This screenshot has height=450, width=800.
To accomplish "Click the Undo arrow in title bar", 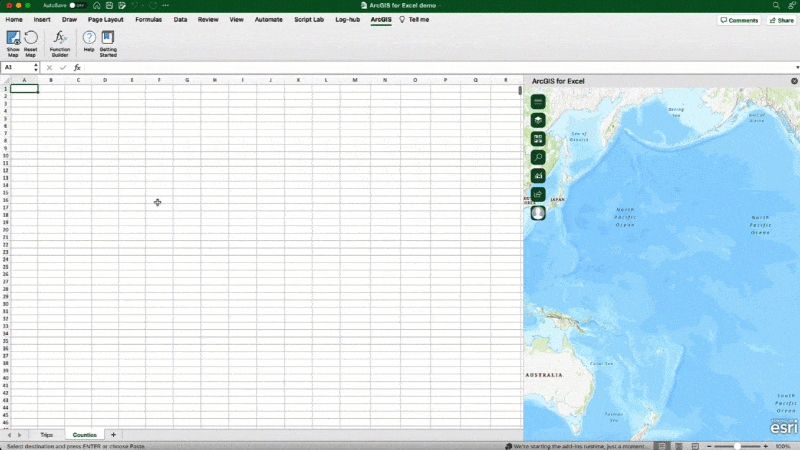I will coord(135,5).
